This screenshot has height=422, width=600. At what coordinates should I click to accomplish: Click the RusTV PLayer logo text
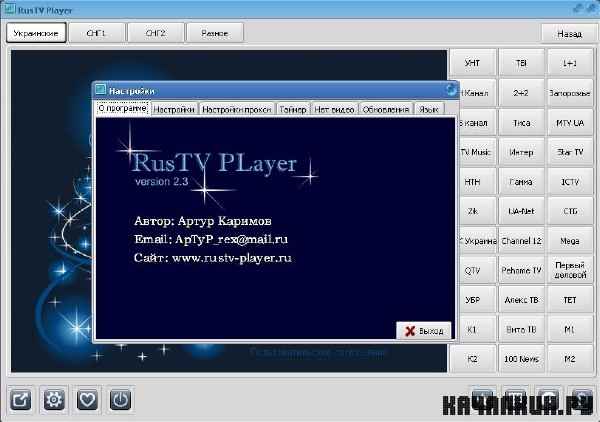tap(214, 163)
